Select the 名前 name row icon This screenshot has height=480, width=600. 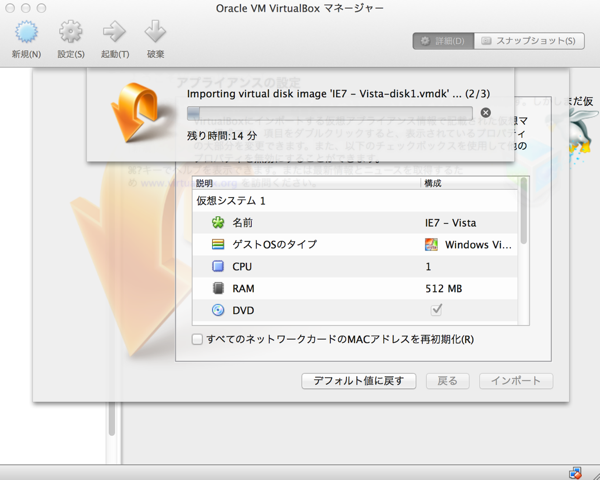coord(218,222)
